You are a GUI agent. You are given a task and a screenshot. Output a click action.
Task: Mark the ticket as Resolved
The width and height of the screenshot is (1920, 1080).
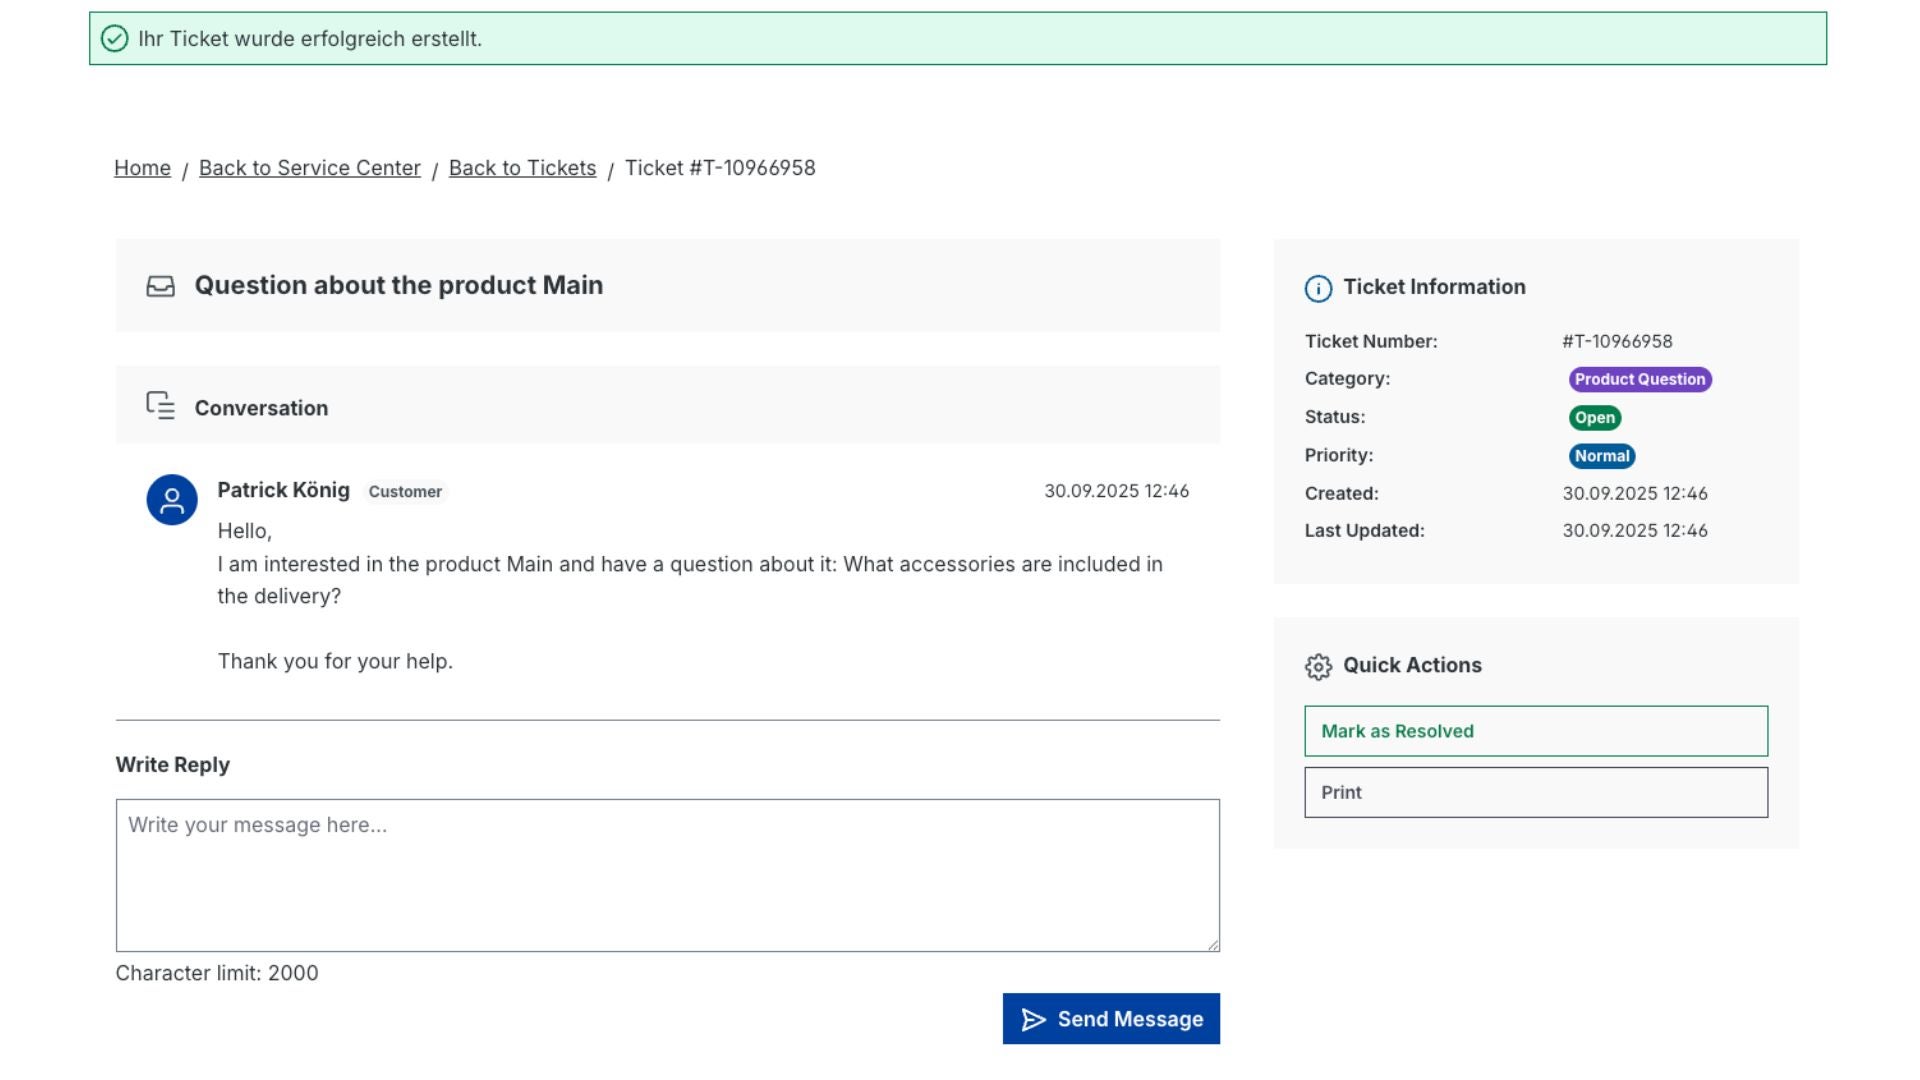(x=1535, y=731)
